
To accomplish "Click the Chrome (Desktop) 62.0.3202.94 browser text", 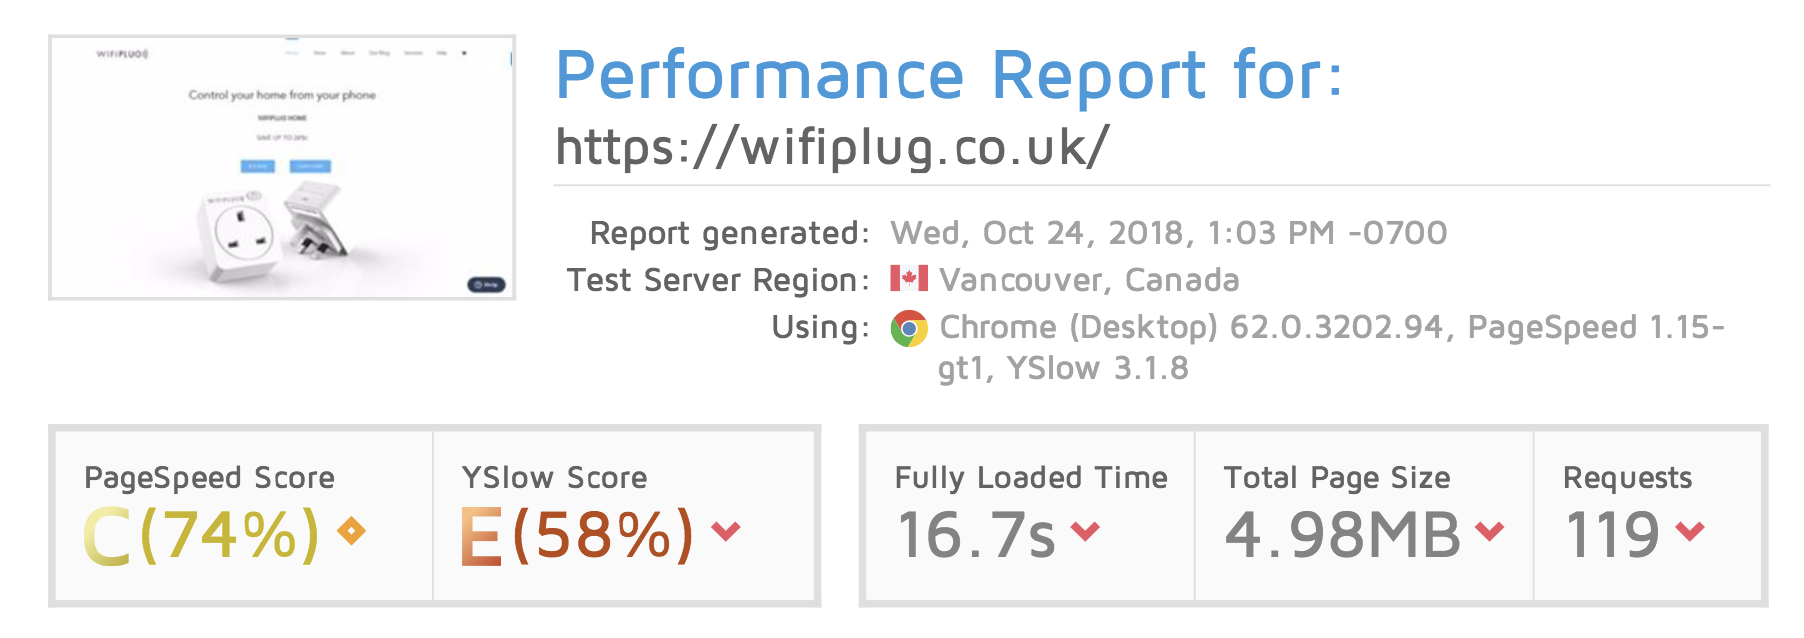I will click(x=1192, y=327).
